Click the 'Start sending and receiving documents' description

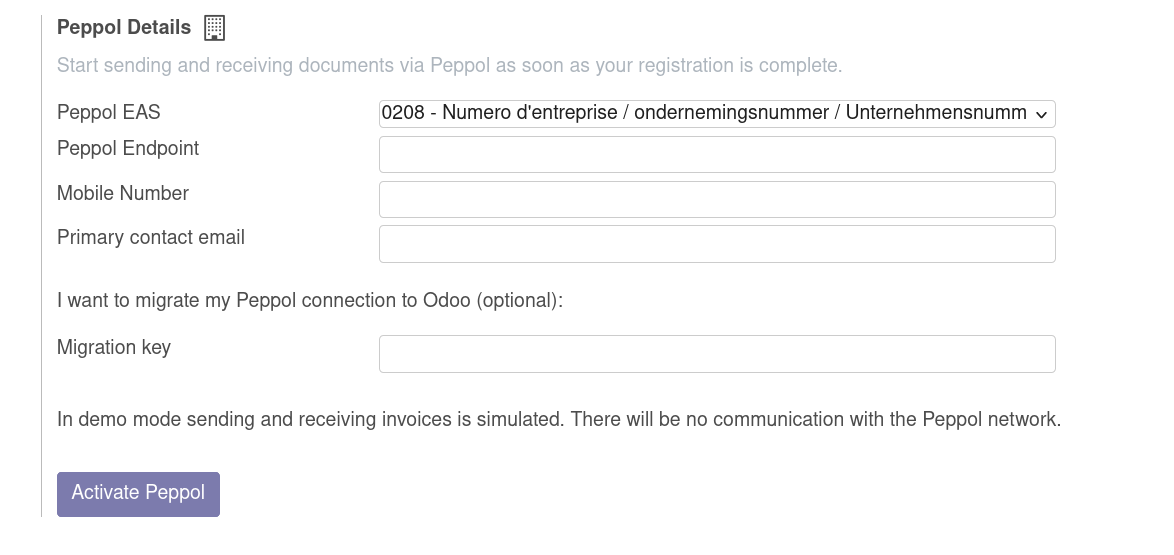click(x=449, y=66)
